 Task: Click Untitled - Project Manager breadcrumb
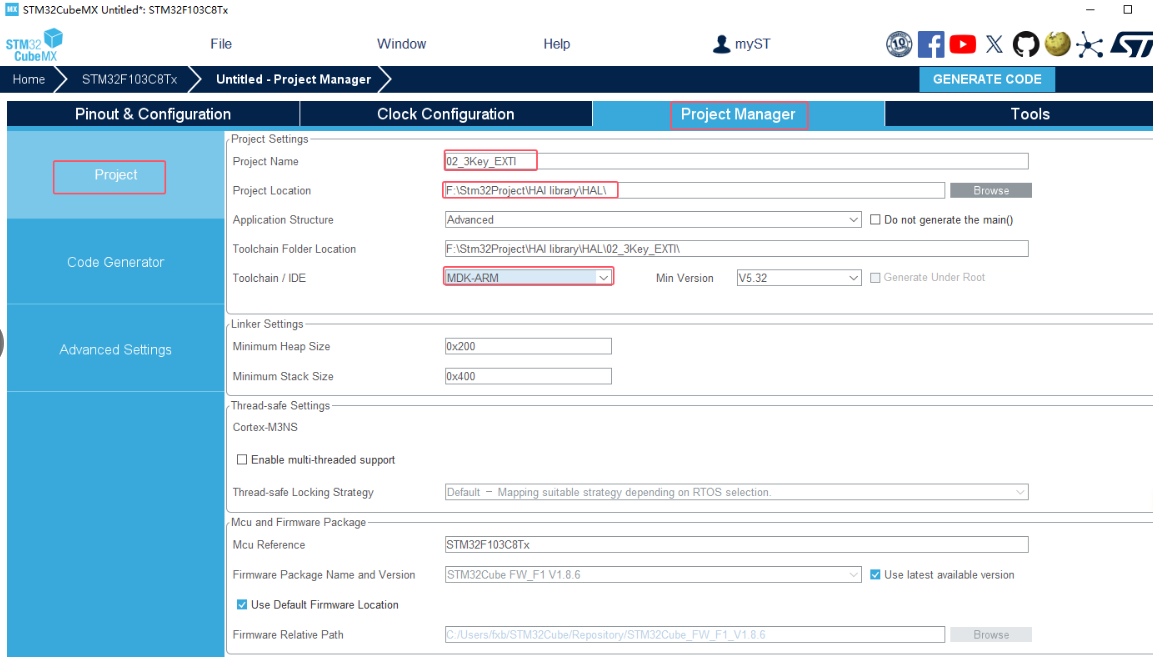pyautogui.click(x=293, y=79)
